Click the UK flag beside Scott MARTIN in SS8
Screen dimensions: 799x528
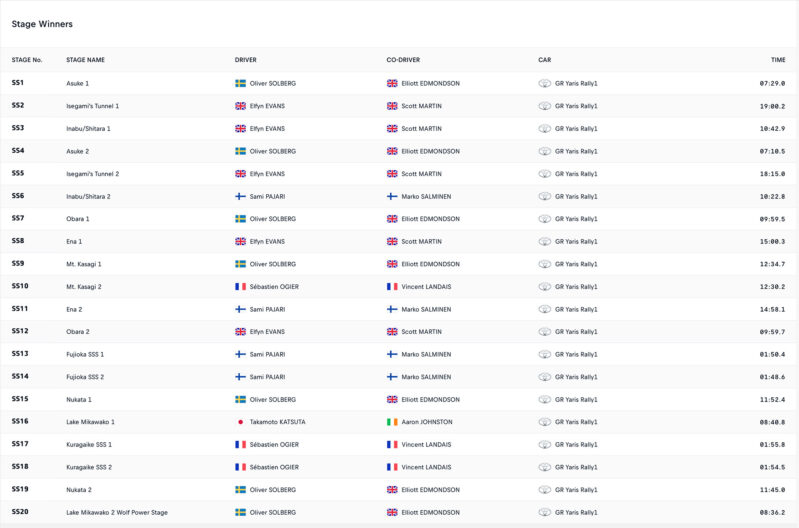[x=392, y=241]
